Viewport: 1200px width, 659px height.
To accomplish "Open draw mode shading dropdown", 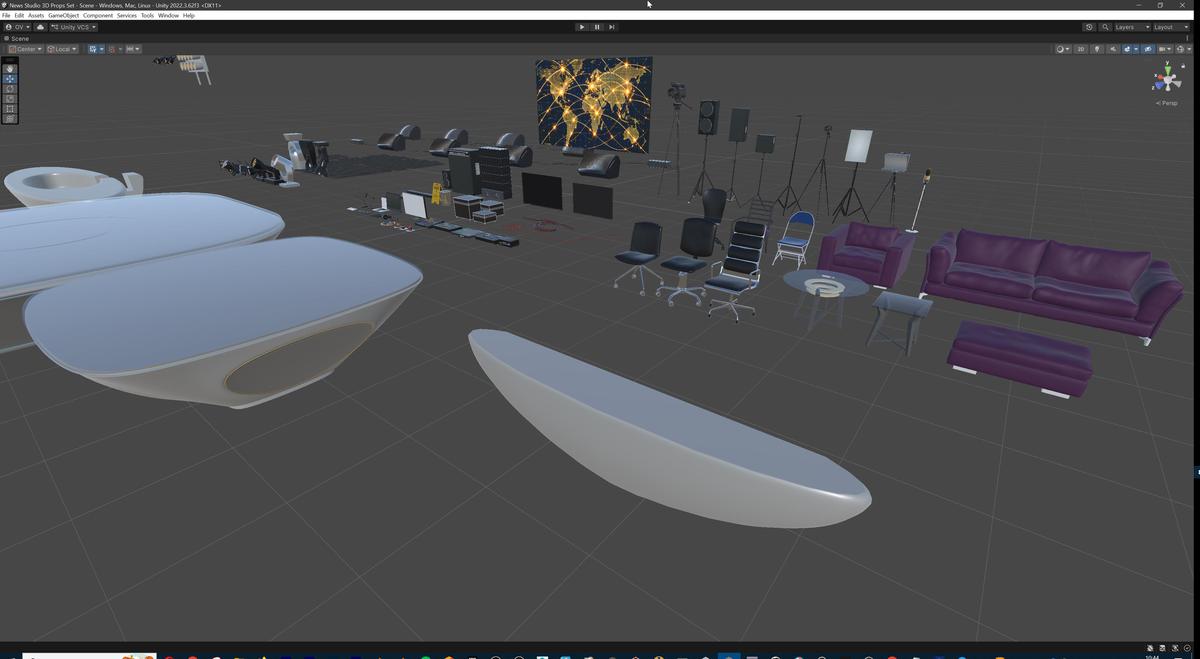I will coord(1064,49).
